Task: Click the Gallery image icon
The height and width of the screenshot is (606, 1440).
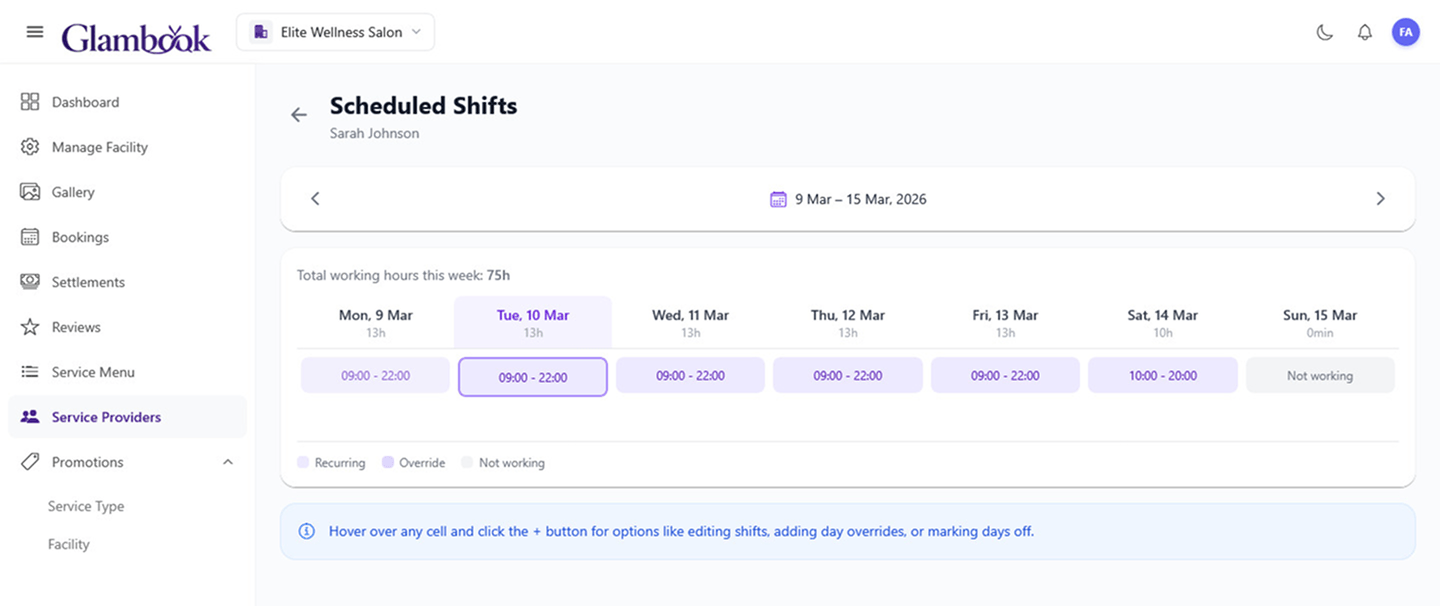Action: (x=30, y=192)
